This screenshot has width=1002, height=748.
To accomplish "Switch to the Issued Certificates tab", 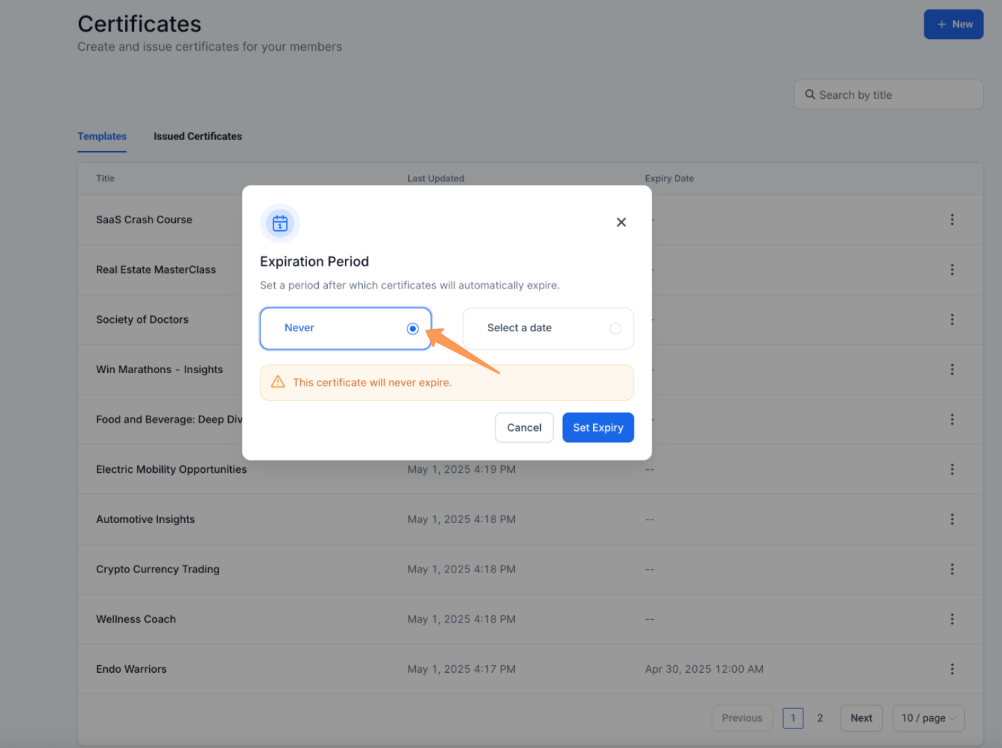I will tap(197, 136).
